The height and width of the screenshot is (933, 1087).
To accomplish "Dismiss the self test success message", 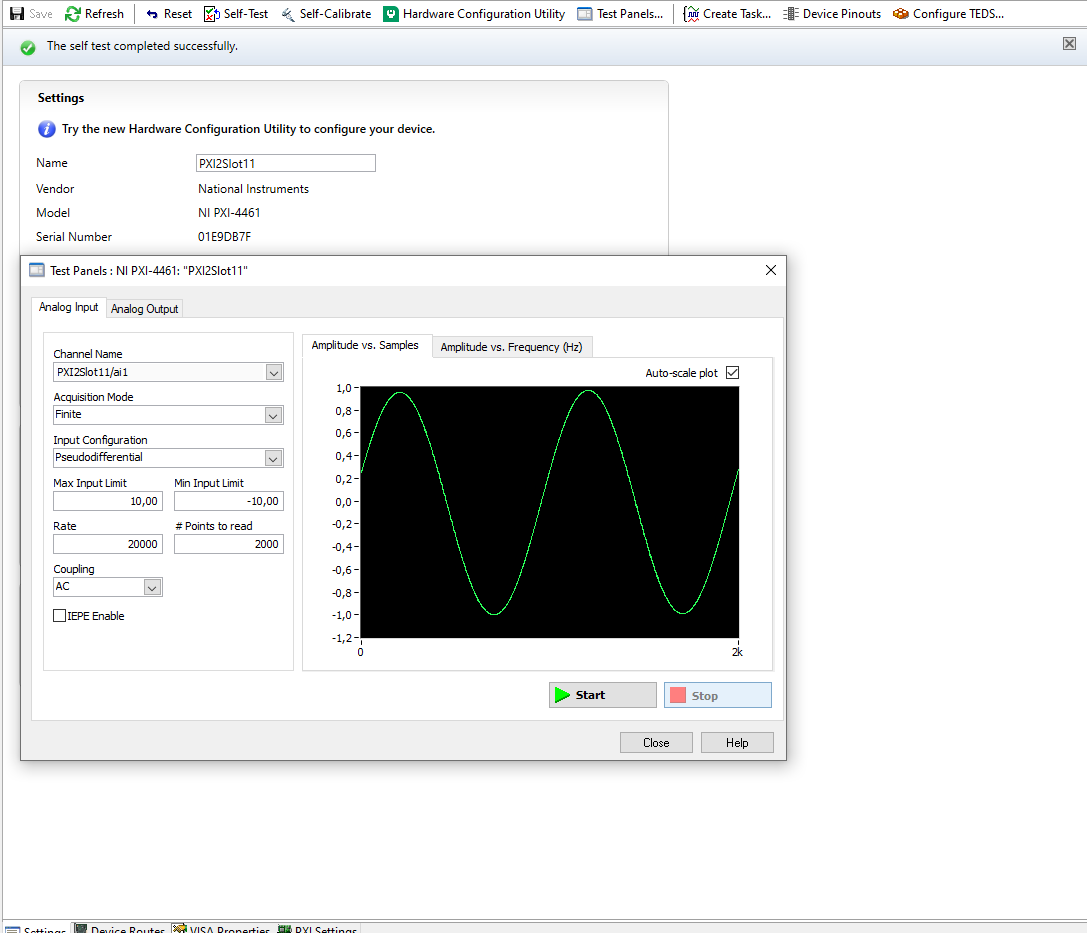I will pos(1070,44).
